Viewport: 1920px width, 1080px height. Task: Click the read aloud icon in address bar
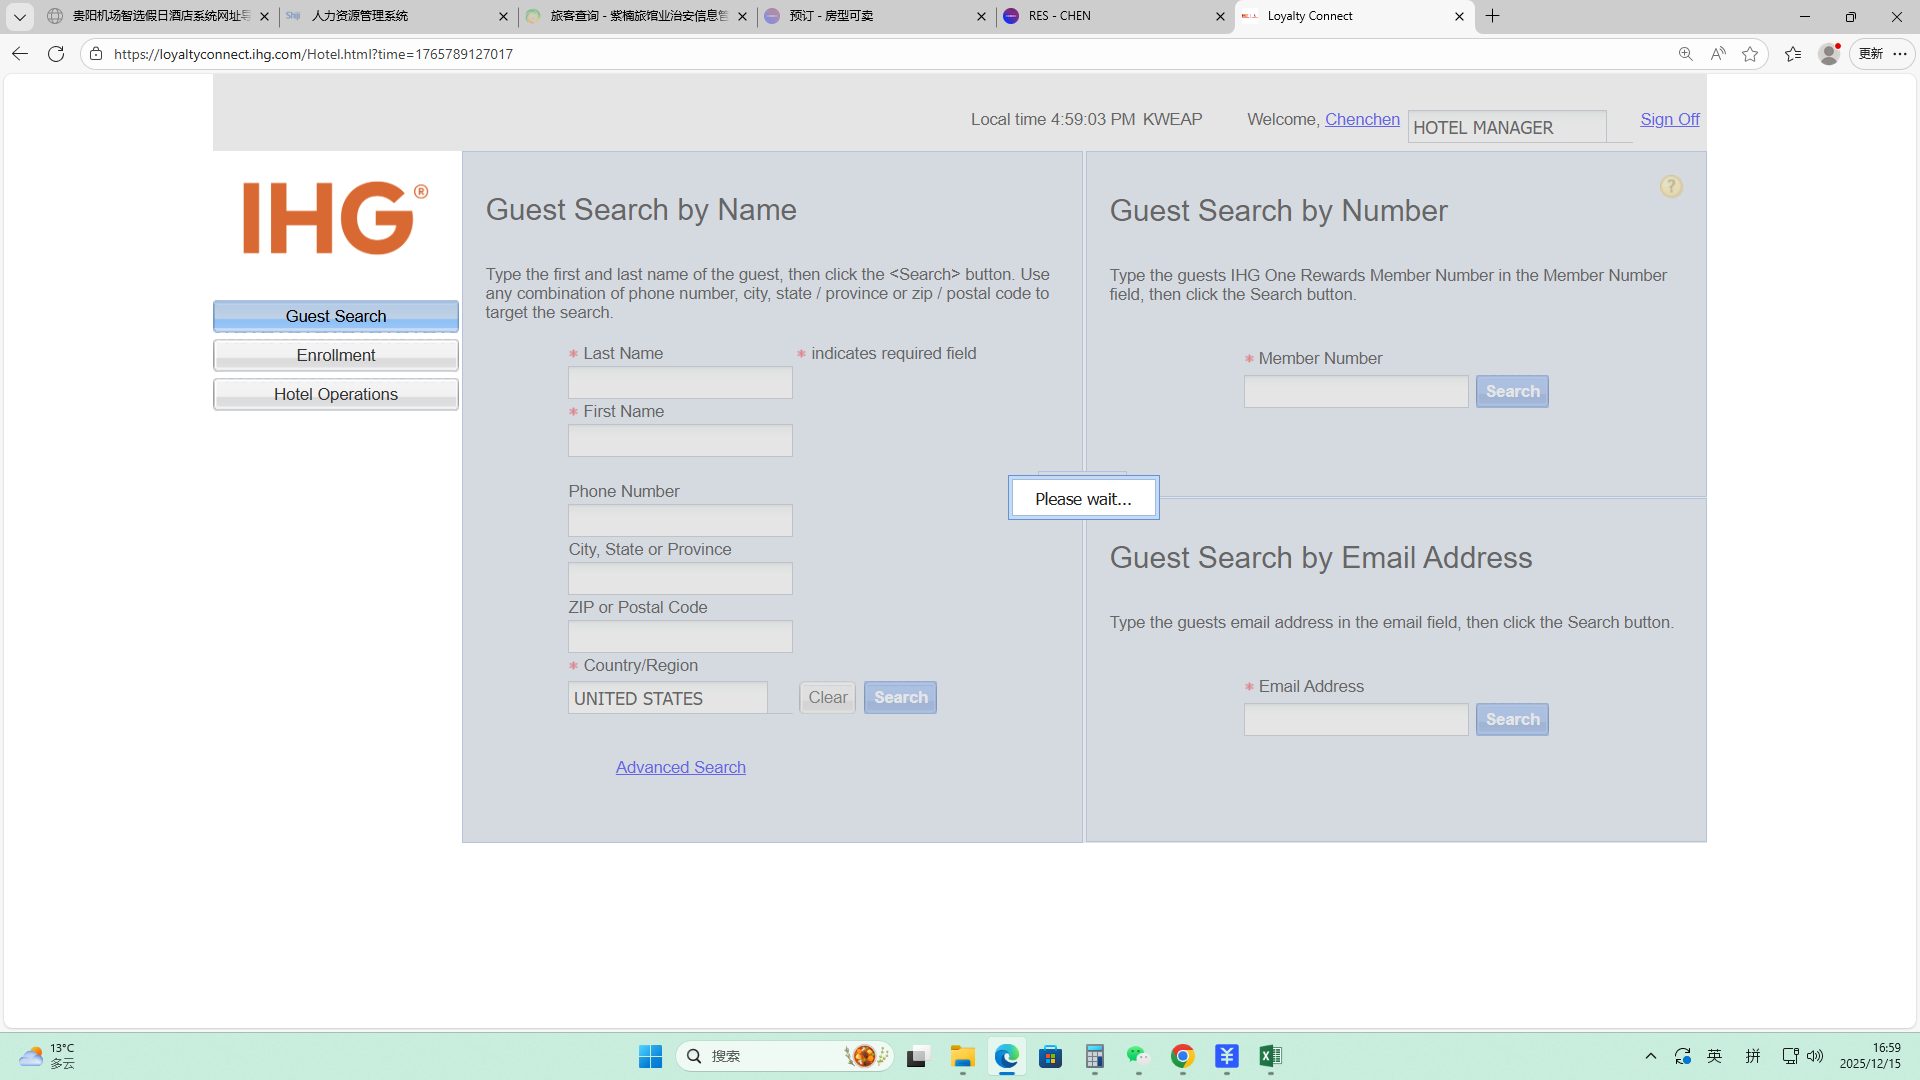click(1718, 54)
